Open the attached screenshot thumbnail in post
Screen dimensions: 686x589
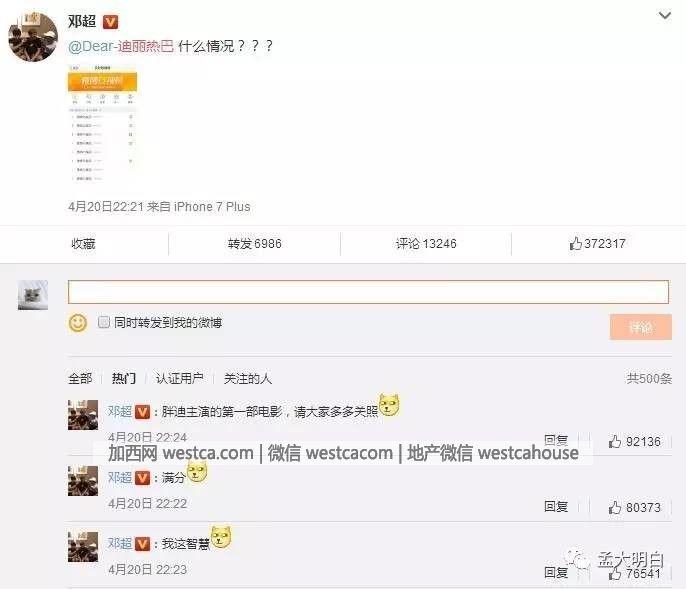pyautogui.click(x=102, y=123)
